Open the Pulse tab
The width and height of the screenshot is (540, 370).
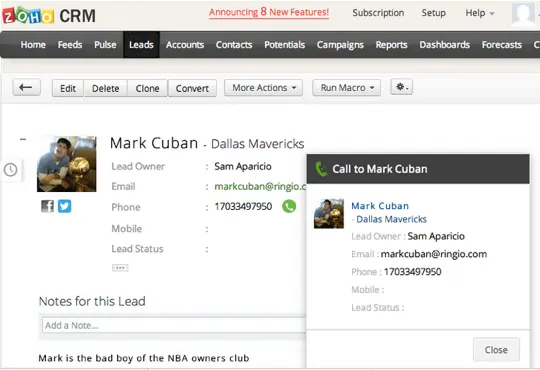click(105, 45)
